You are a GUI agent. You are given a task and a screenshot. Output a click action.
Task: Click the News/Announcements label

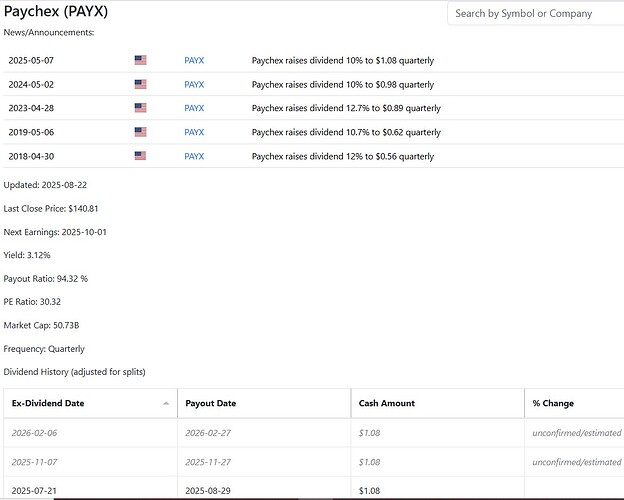pyautogui.click(x=49, y=33)
